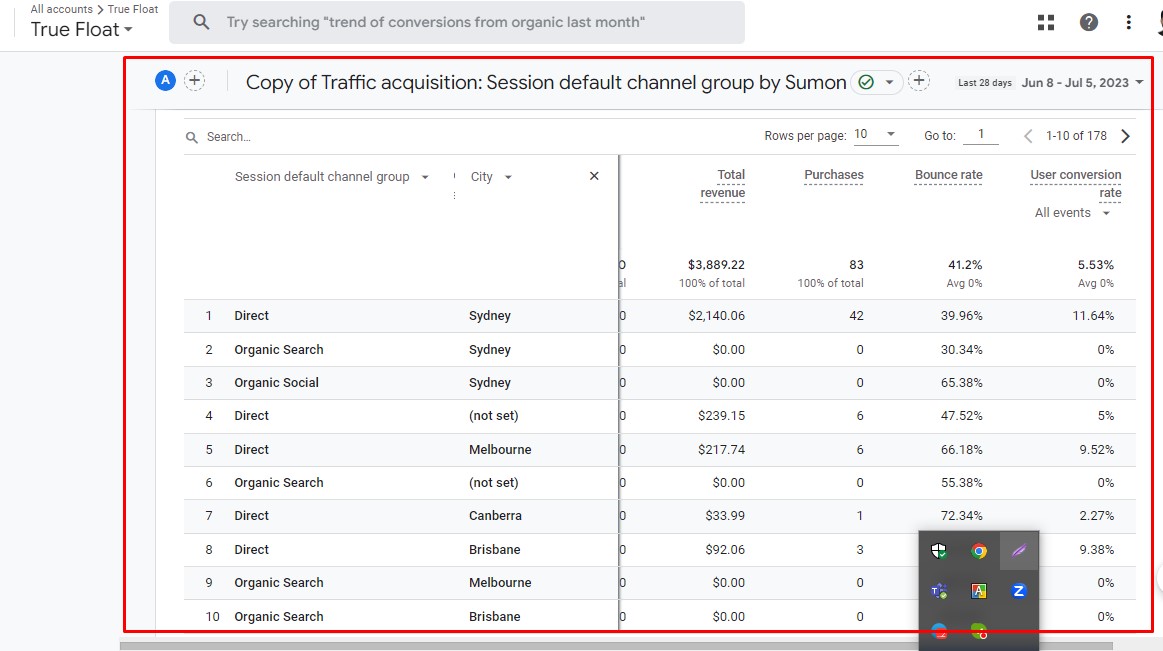Click the blue 'A' all users segment badge
Image resolution: width=1163 pixels, height=651 pixels.
click(165, 80)
